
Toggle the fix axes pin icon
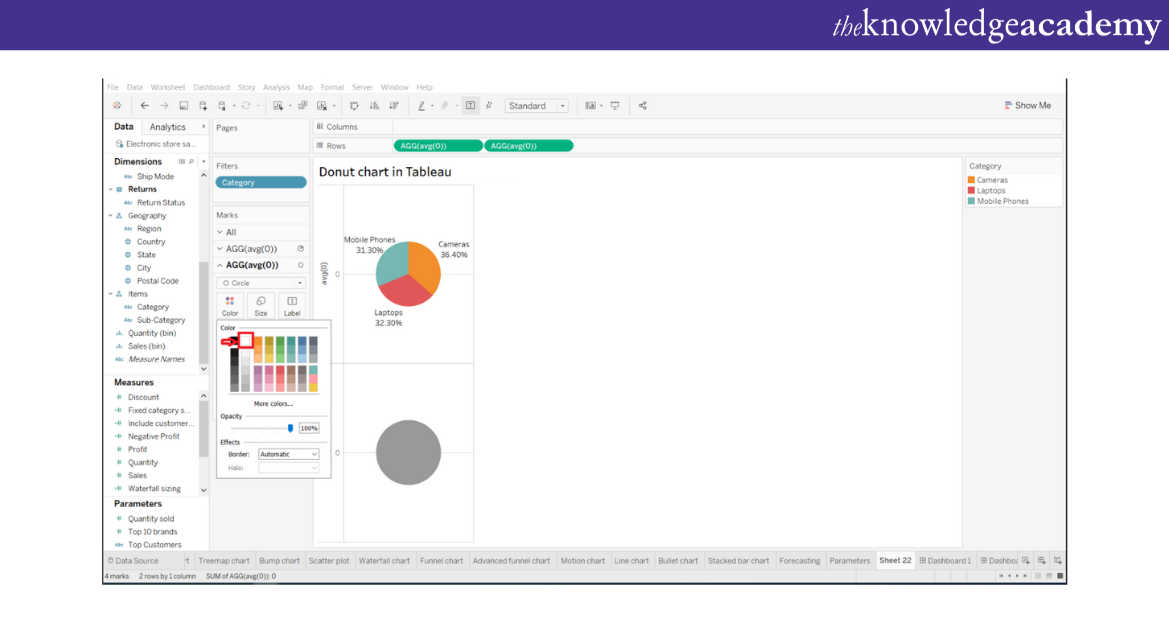pos(489,106)
